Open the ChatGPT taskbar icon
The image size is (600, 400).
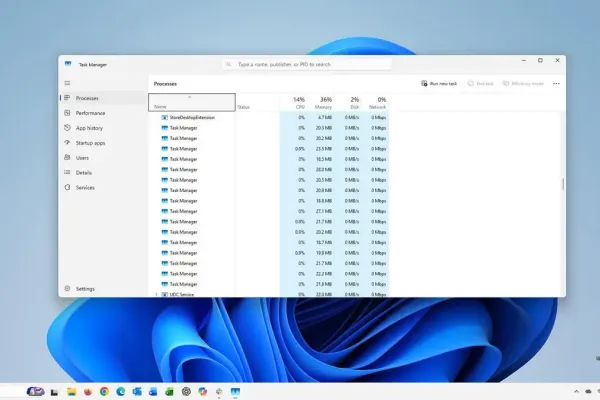(186, 392)
